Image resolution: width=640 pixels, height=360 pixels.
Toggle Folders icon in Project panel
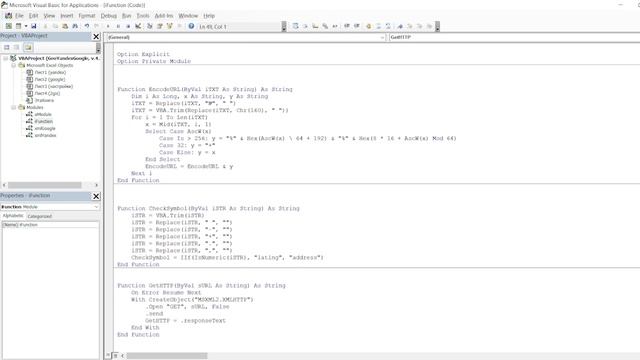tap(28, 47)
